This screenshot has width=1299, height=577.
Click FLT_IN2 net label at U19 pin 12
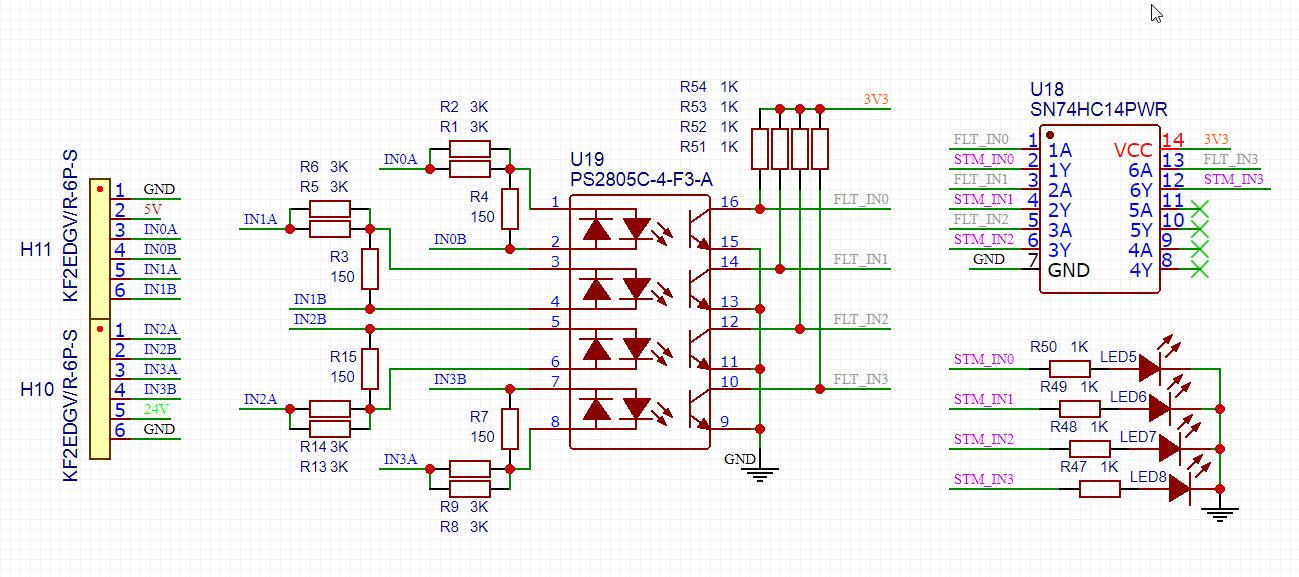click(x=861, y=319)
